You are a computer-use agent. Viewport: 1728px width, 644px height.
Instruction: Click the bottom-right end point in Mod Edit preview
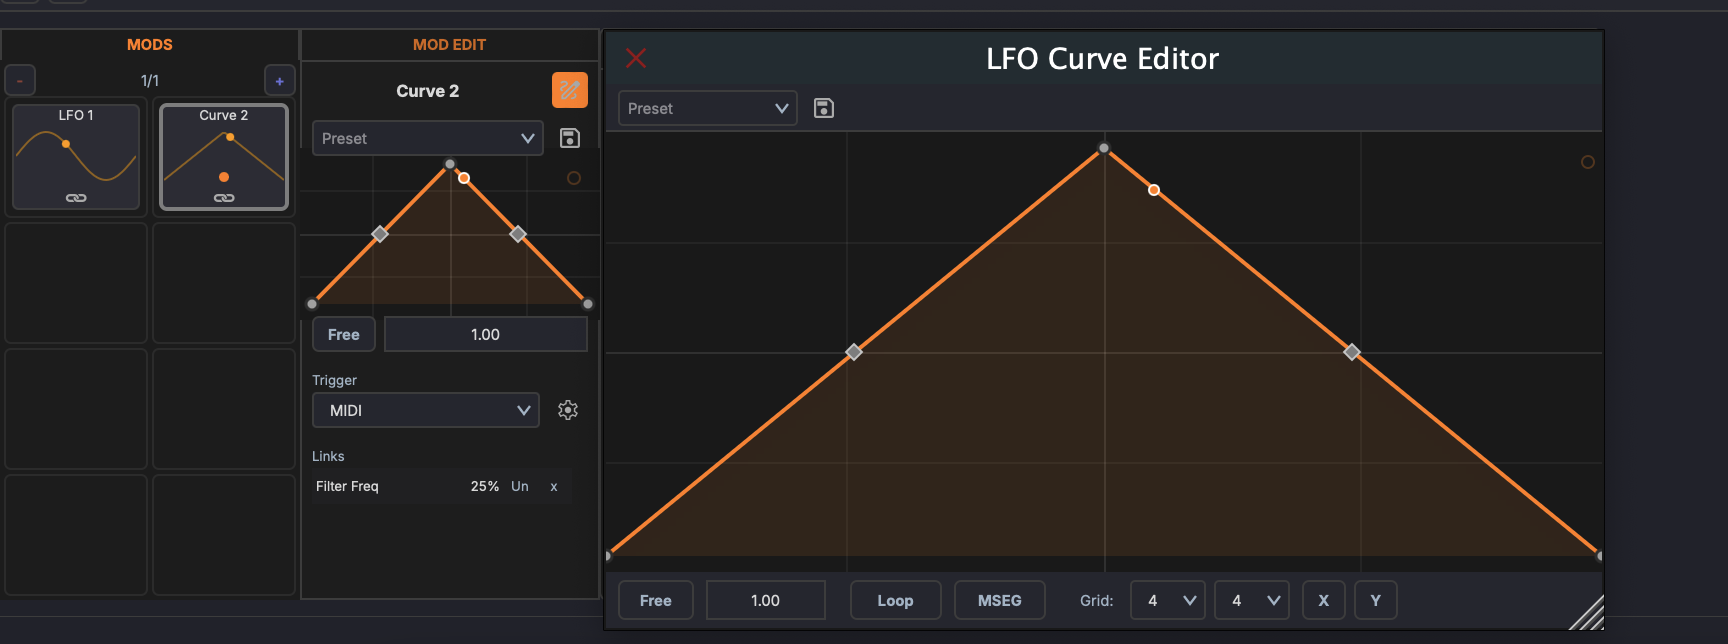click(588, 304)
